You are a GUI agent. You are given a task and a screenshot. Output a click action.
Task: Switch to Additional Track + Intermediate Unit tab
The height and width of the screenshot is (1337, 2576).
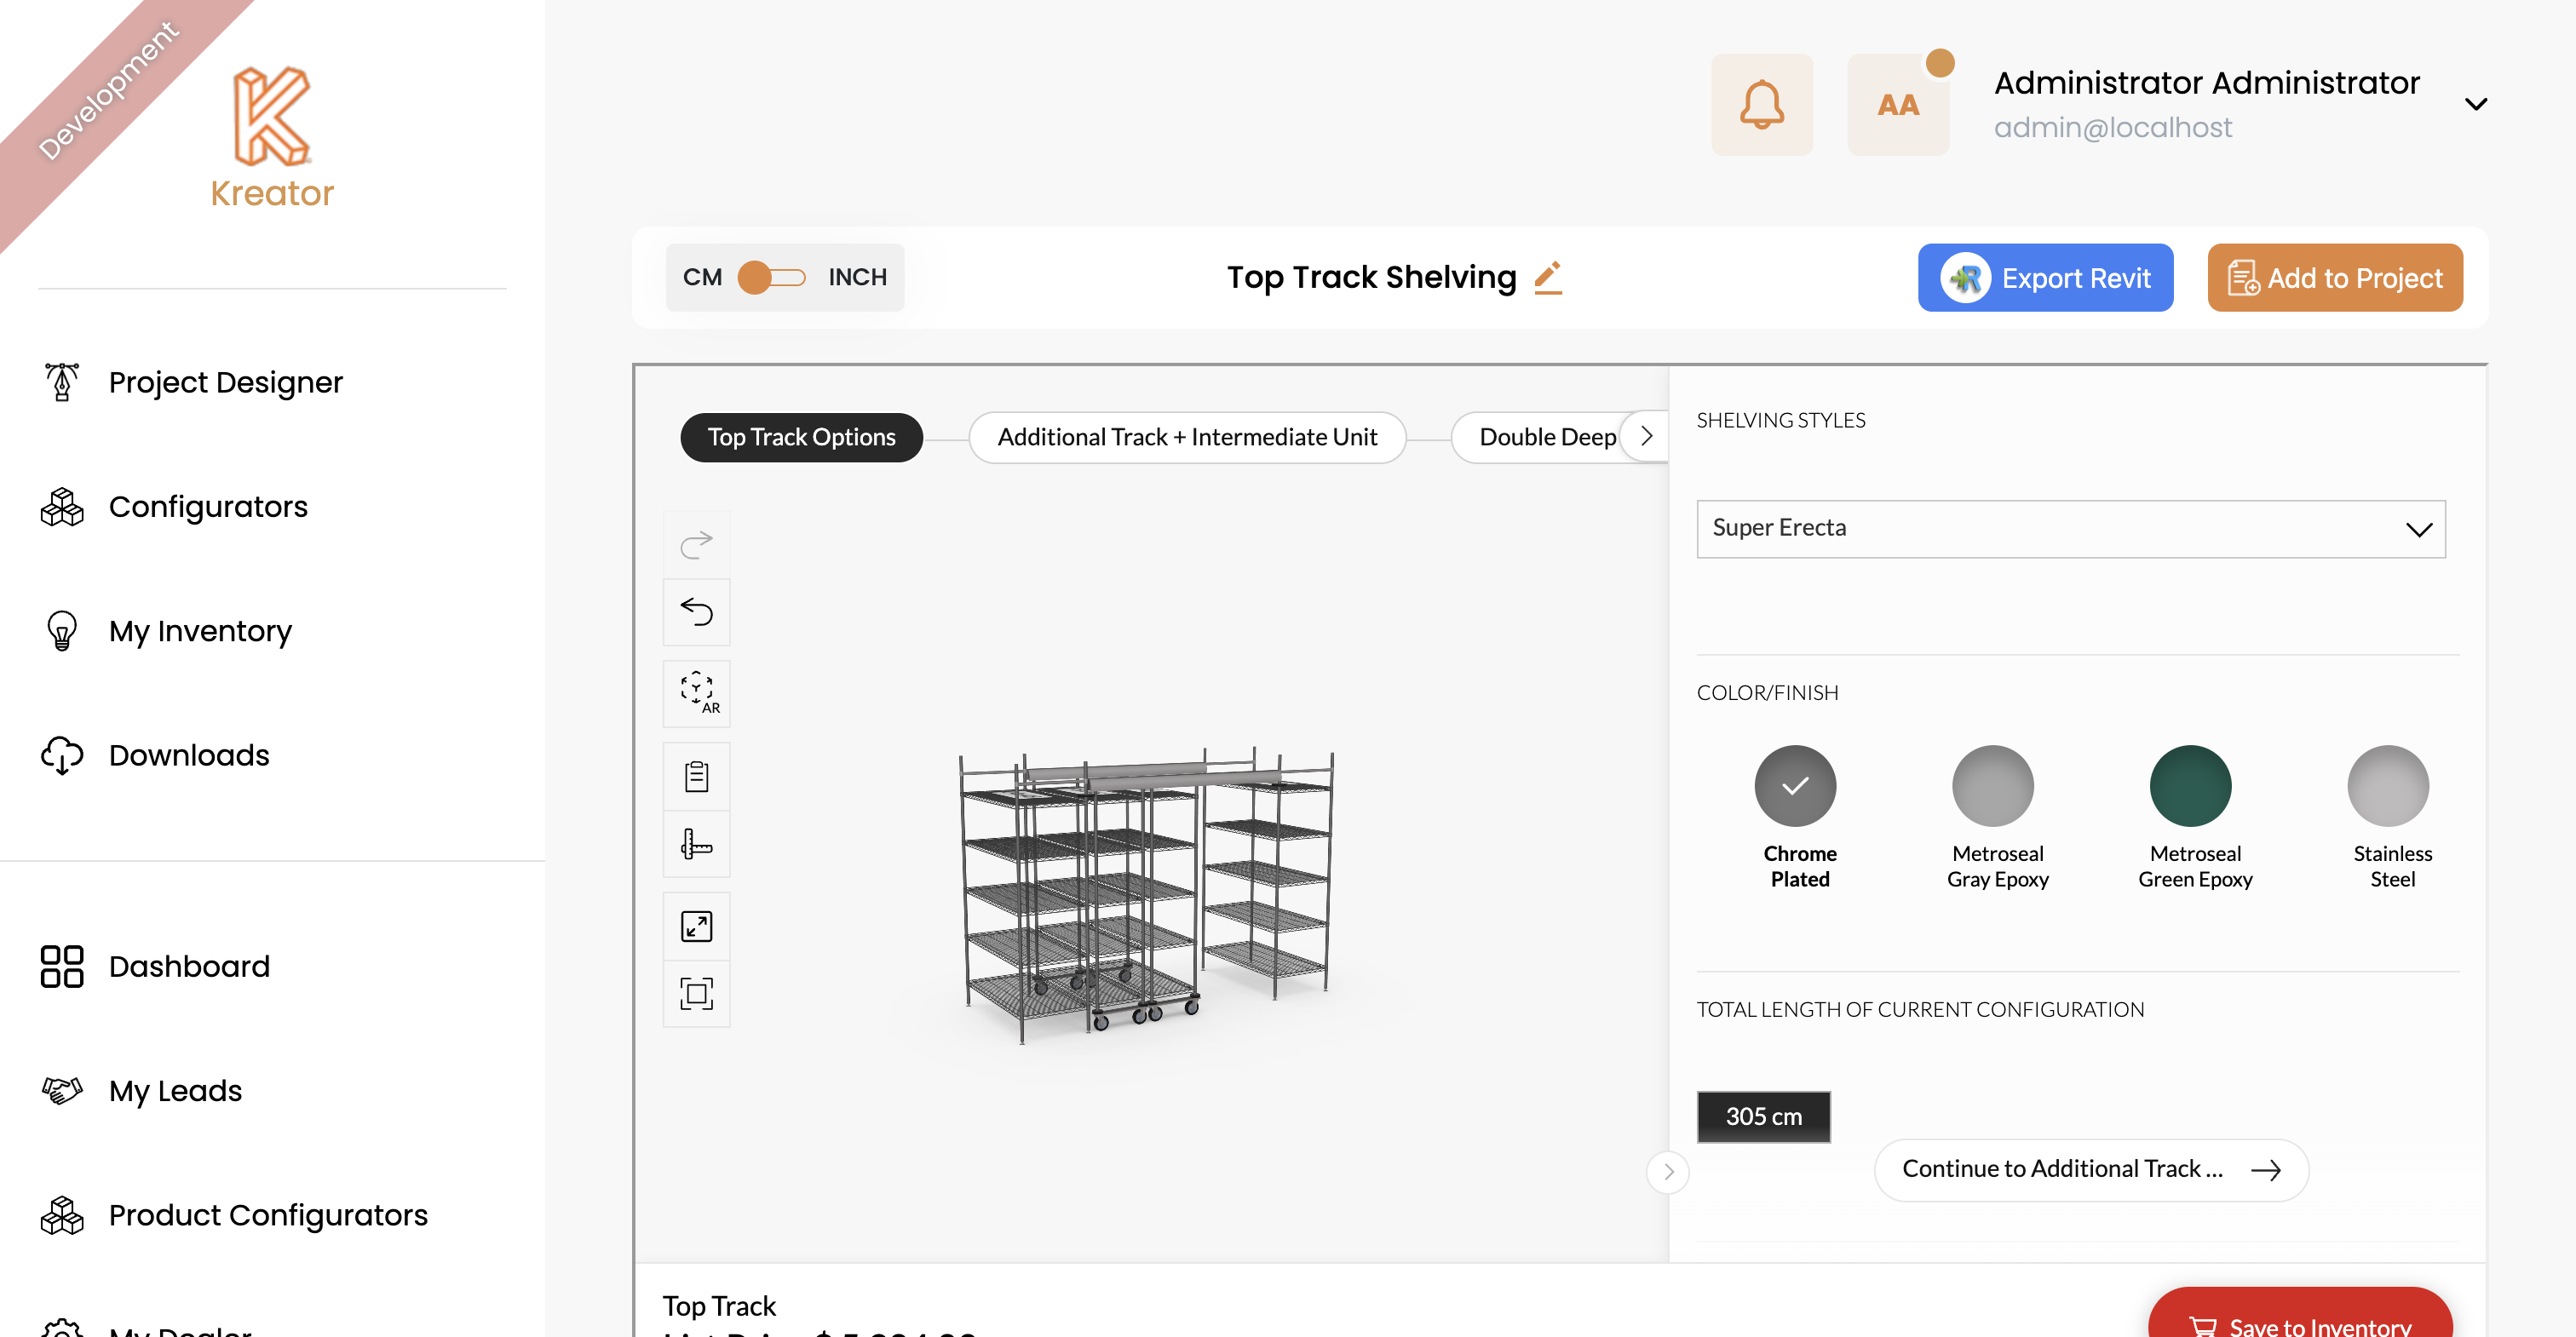coord(1186,437)
